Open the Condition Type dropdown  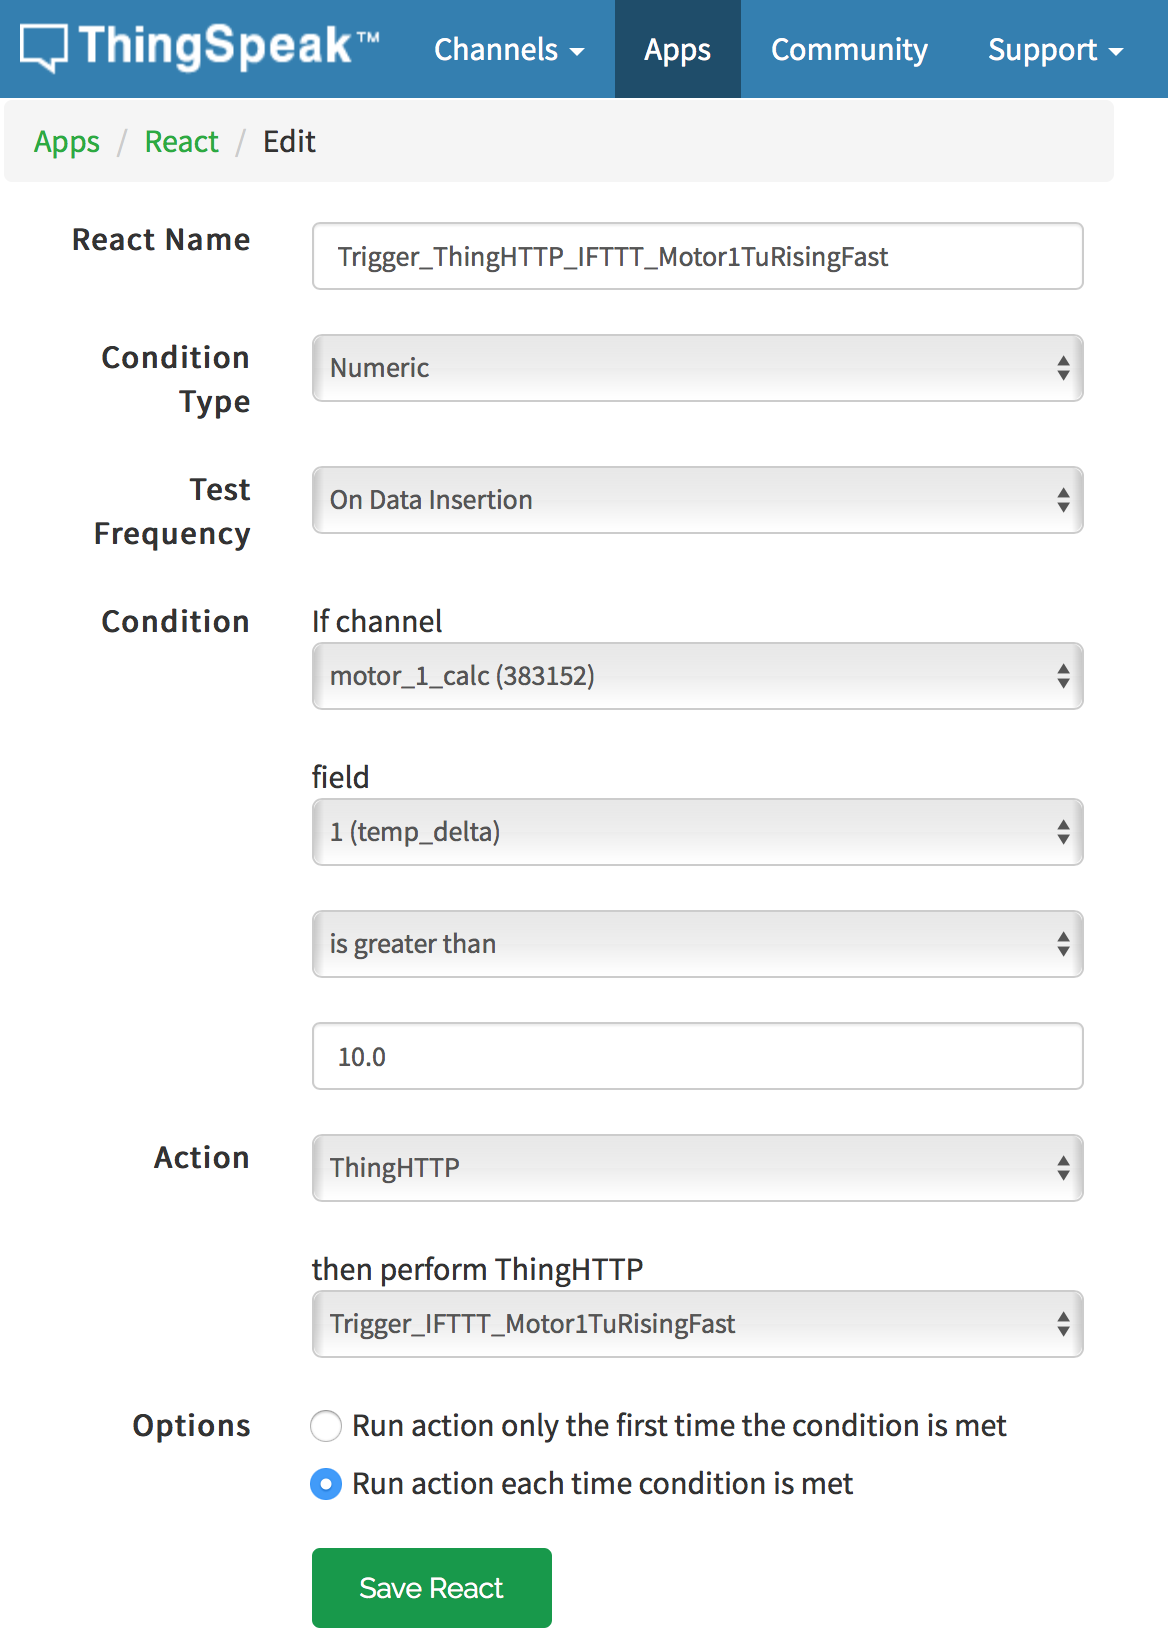[x=697, y=368]
